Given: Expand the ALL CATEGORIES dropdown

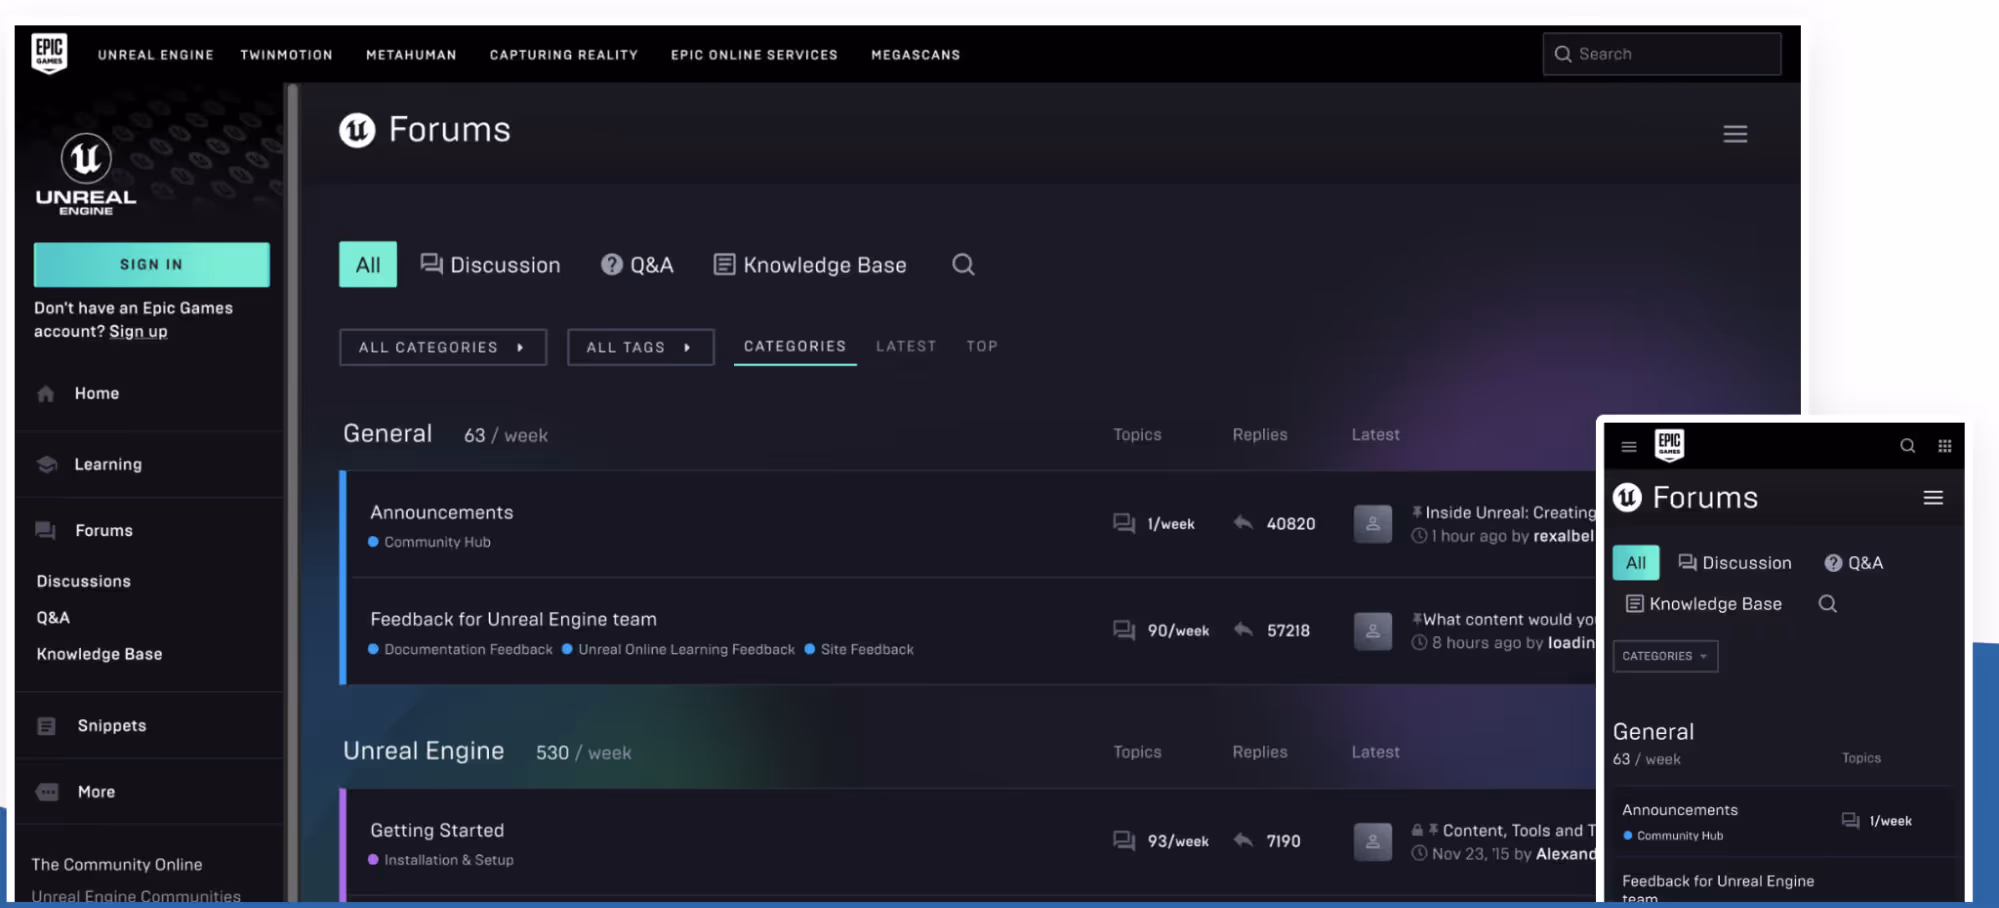Looking at the screenshot, I should coord(443,347).
